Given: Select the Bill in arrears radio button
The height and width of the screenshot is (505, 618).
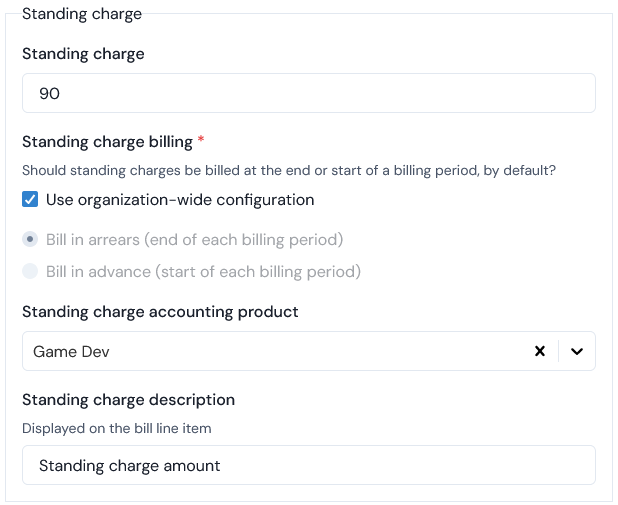Looking at the screenshot, I should [x=30, y=239].
